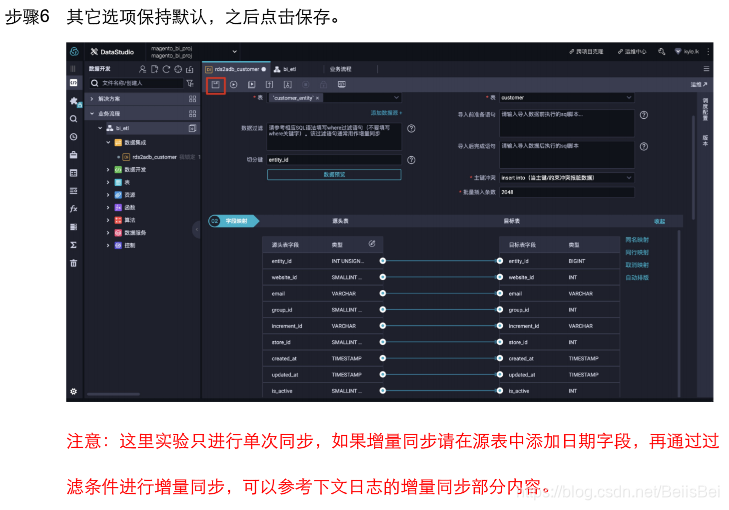Click the source connector dot on the email row

tap(383, 293)
